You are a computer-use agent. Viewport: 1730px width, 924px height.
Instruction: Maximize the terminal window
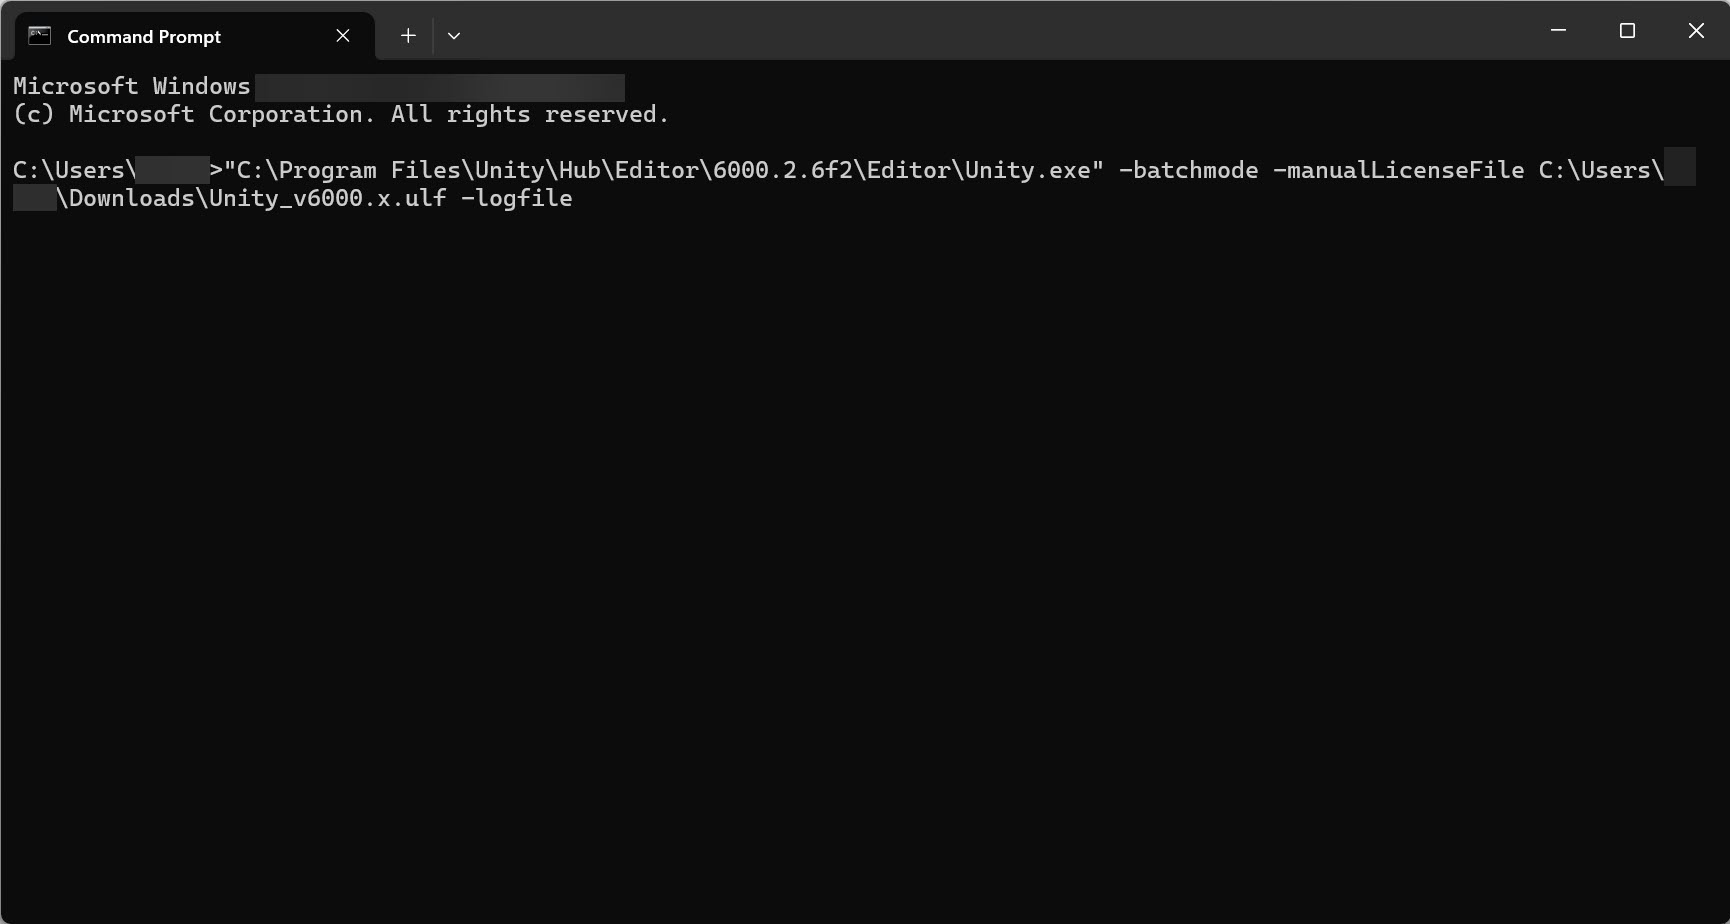click(x=1627, y=30)
